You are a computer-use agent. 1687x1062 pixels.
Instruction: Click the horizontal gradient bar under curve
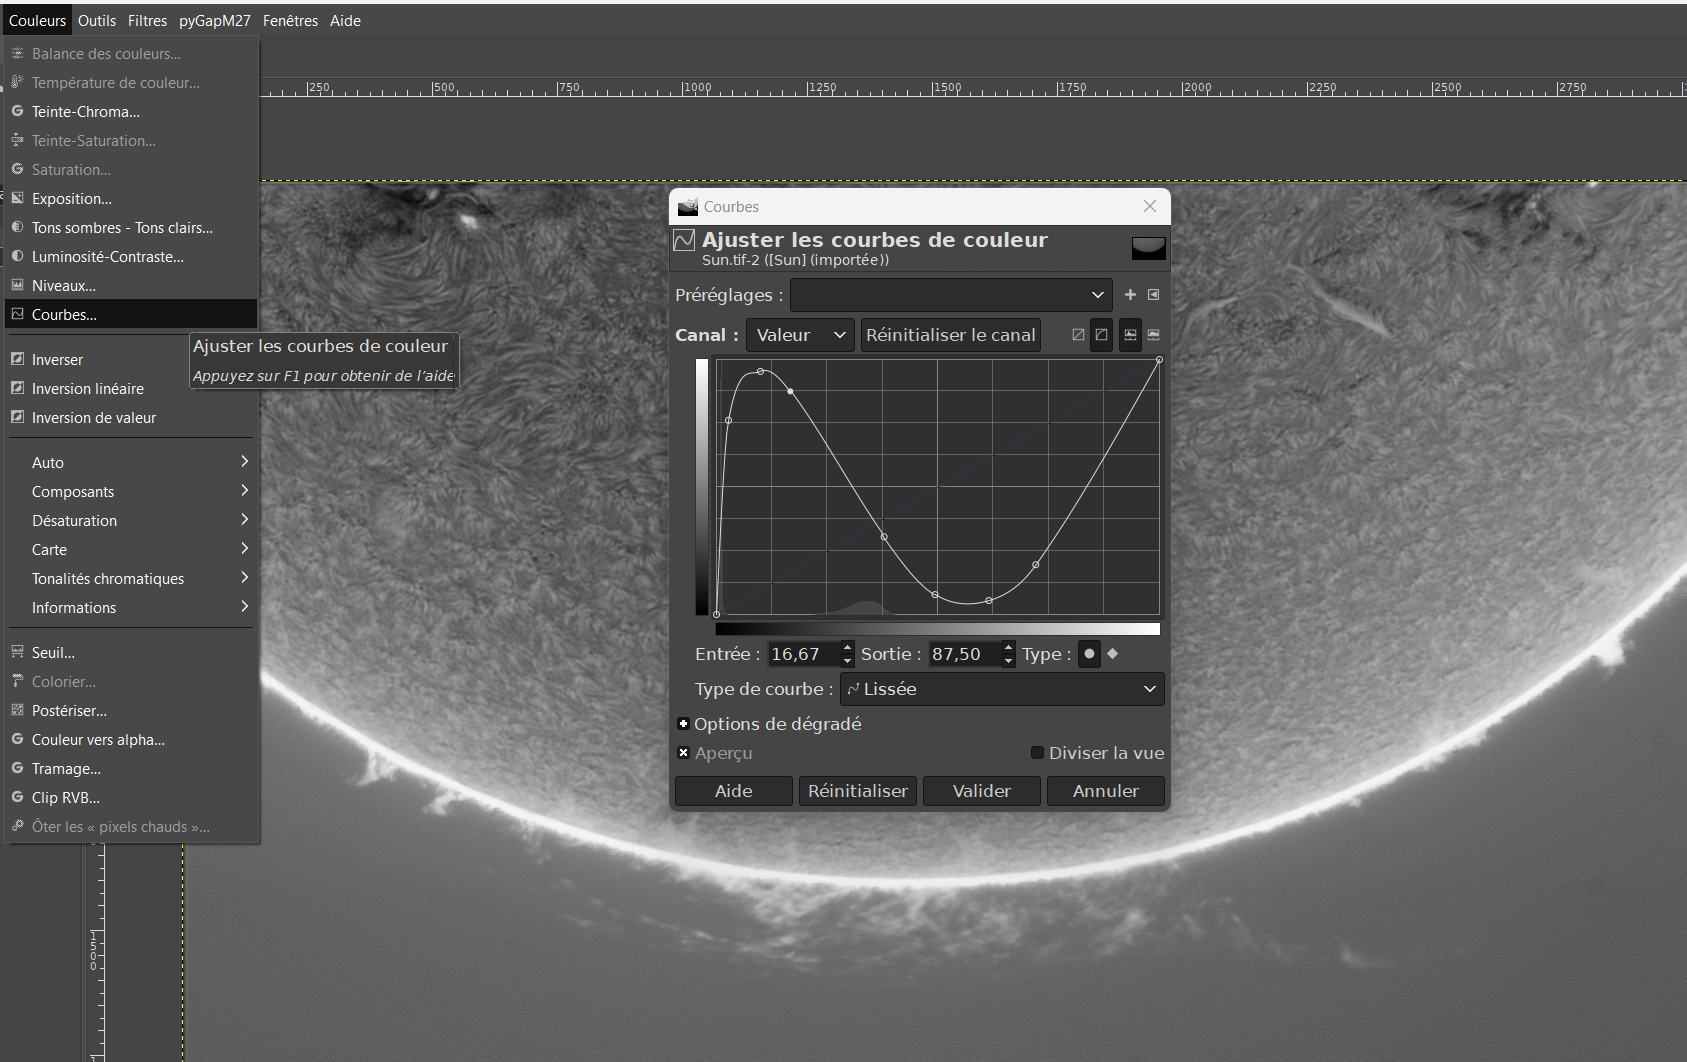pyautogui.click(x=938, y=629)
